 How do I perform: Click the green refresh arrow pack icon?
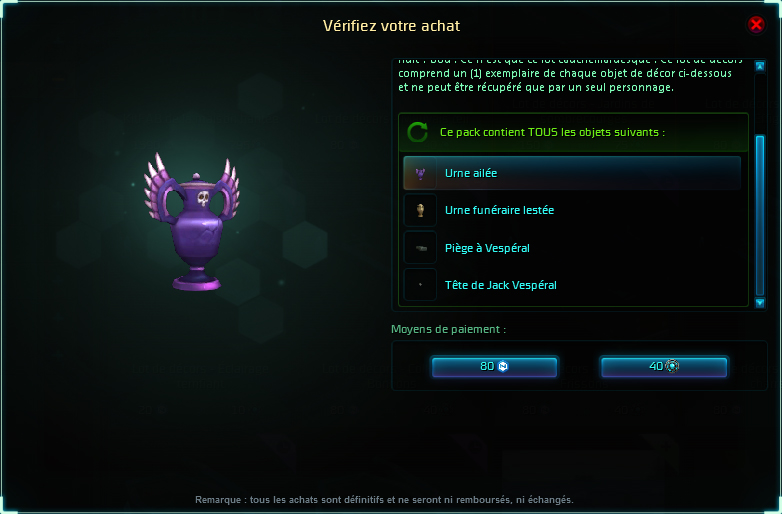[417, 132]
